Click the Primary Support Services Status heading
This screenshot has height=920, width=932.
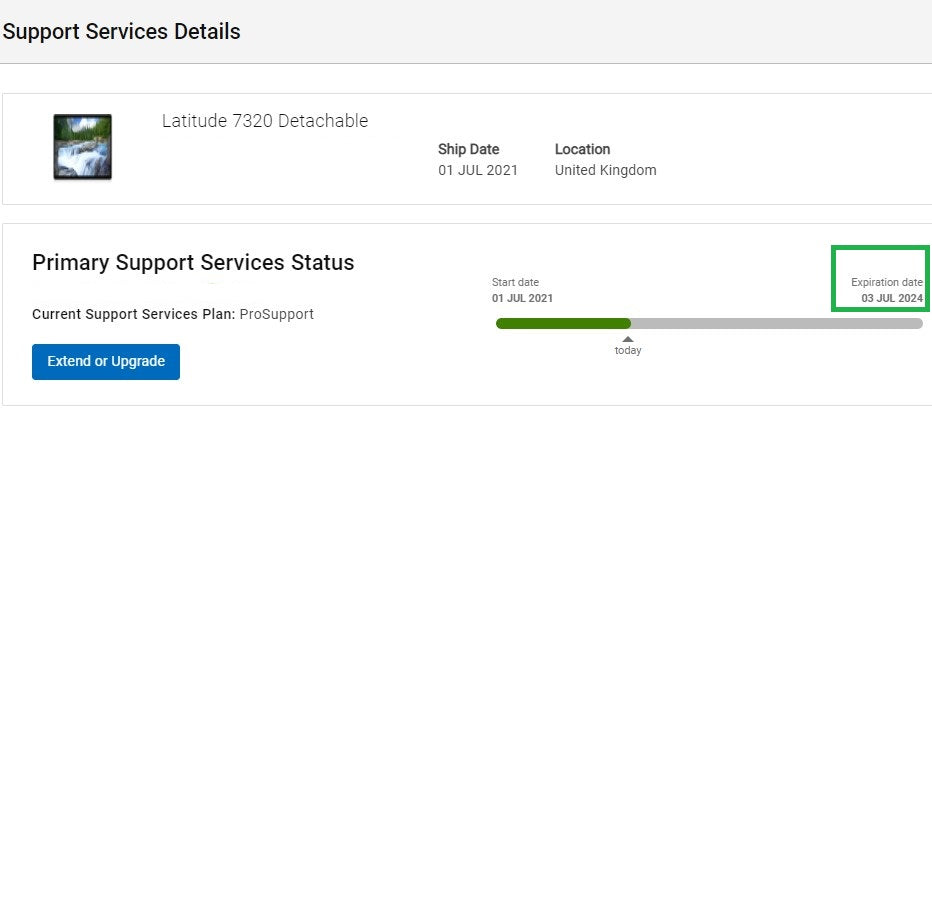(x=193, y=263)
